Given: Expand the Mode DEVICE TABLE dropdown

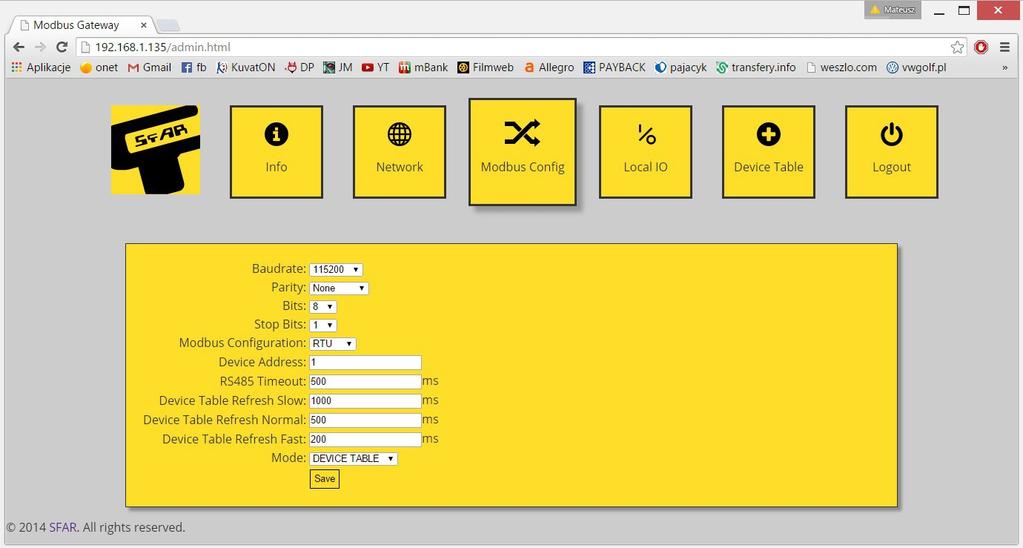Looking at the screenshot, I should (353, 459).
